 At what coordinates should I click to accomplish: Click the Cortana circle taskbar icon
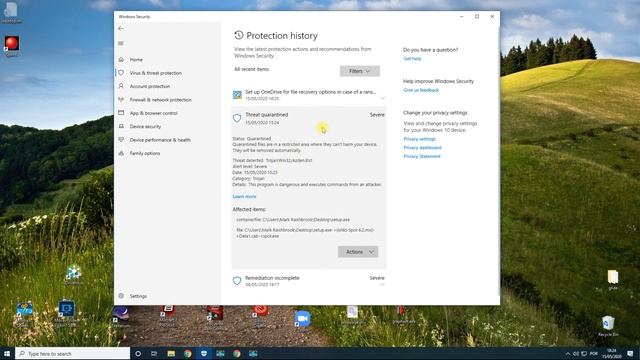pyautogui.click(x=138, y=353)
